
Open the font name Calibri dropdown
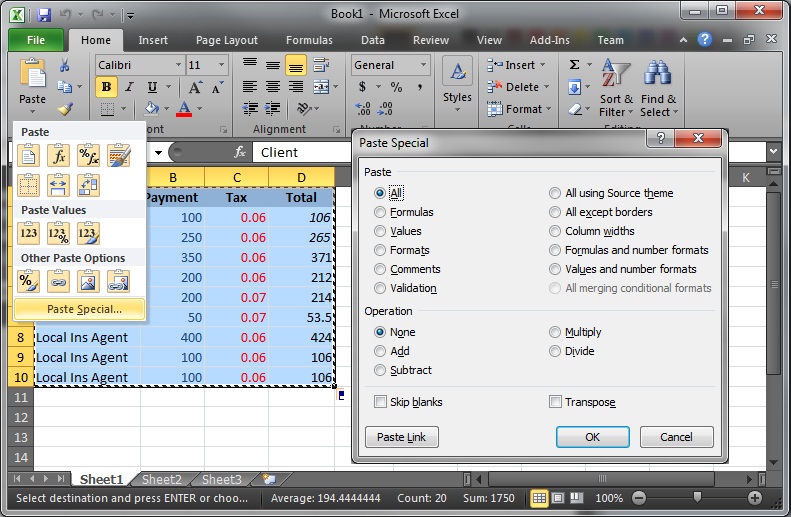[x=178, y=65]
